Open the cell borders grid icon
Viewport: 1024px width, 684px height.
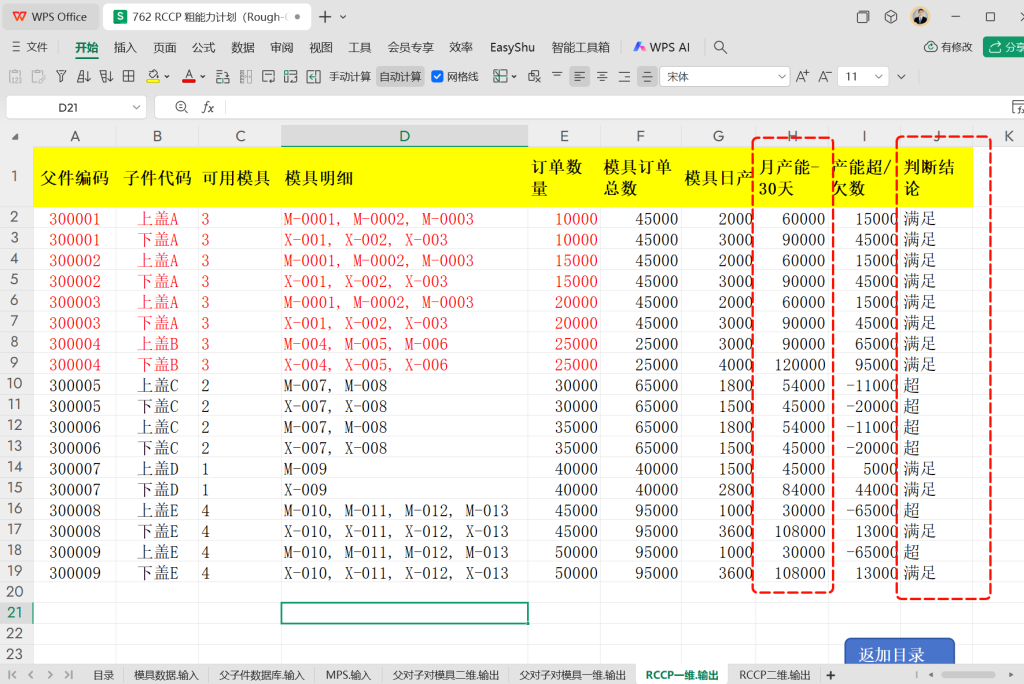click(129, 76)
